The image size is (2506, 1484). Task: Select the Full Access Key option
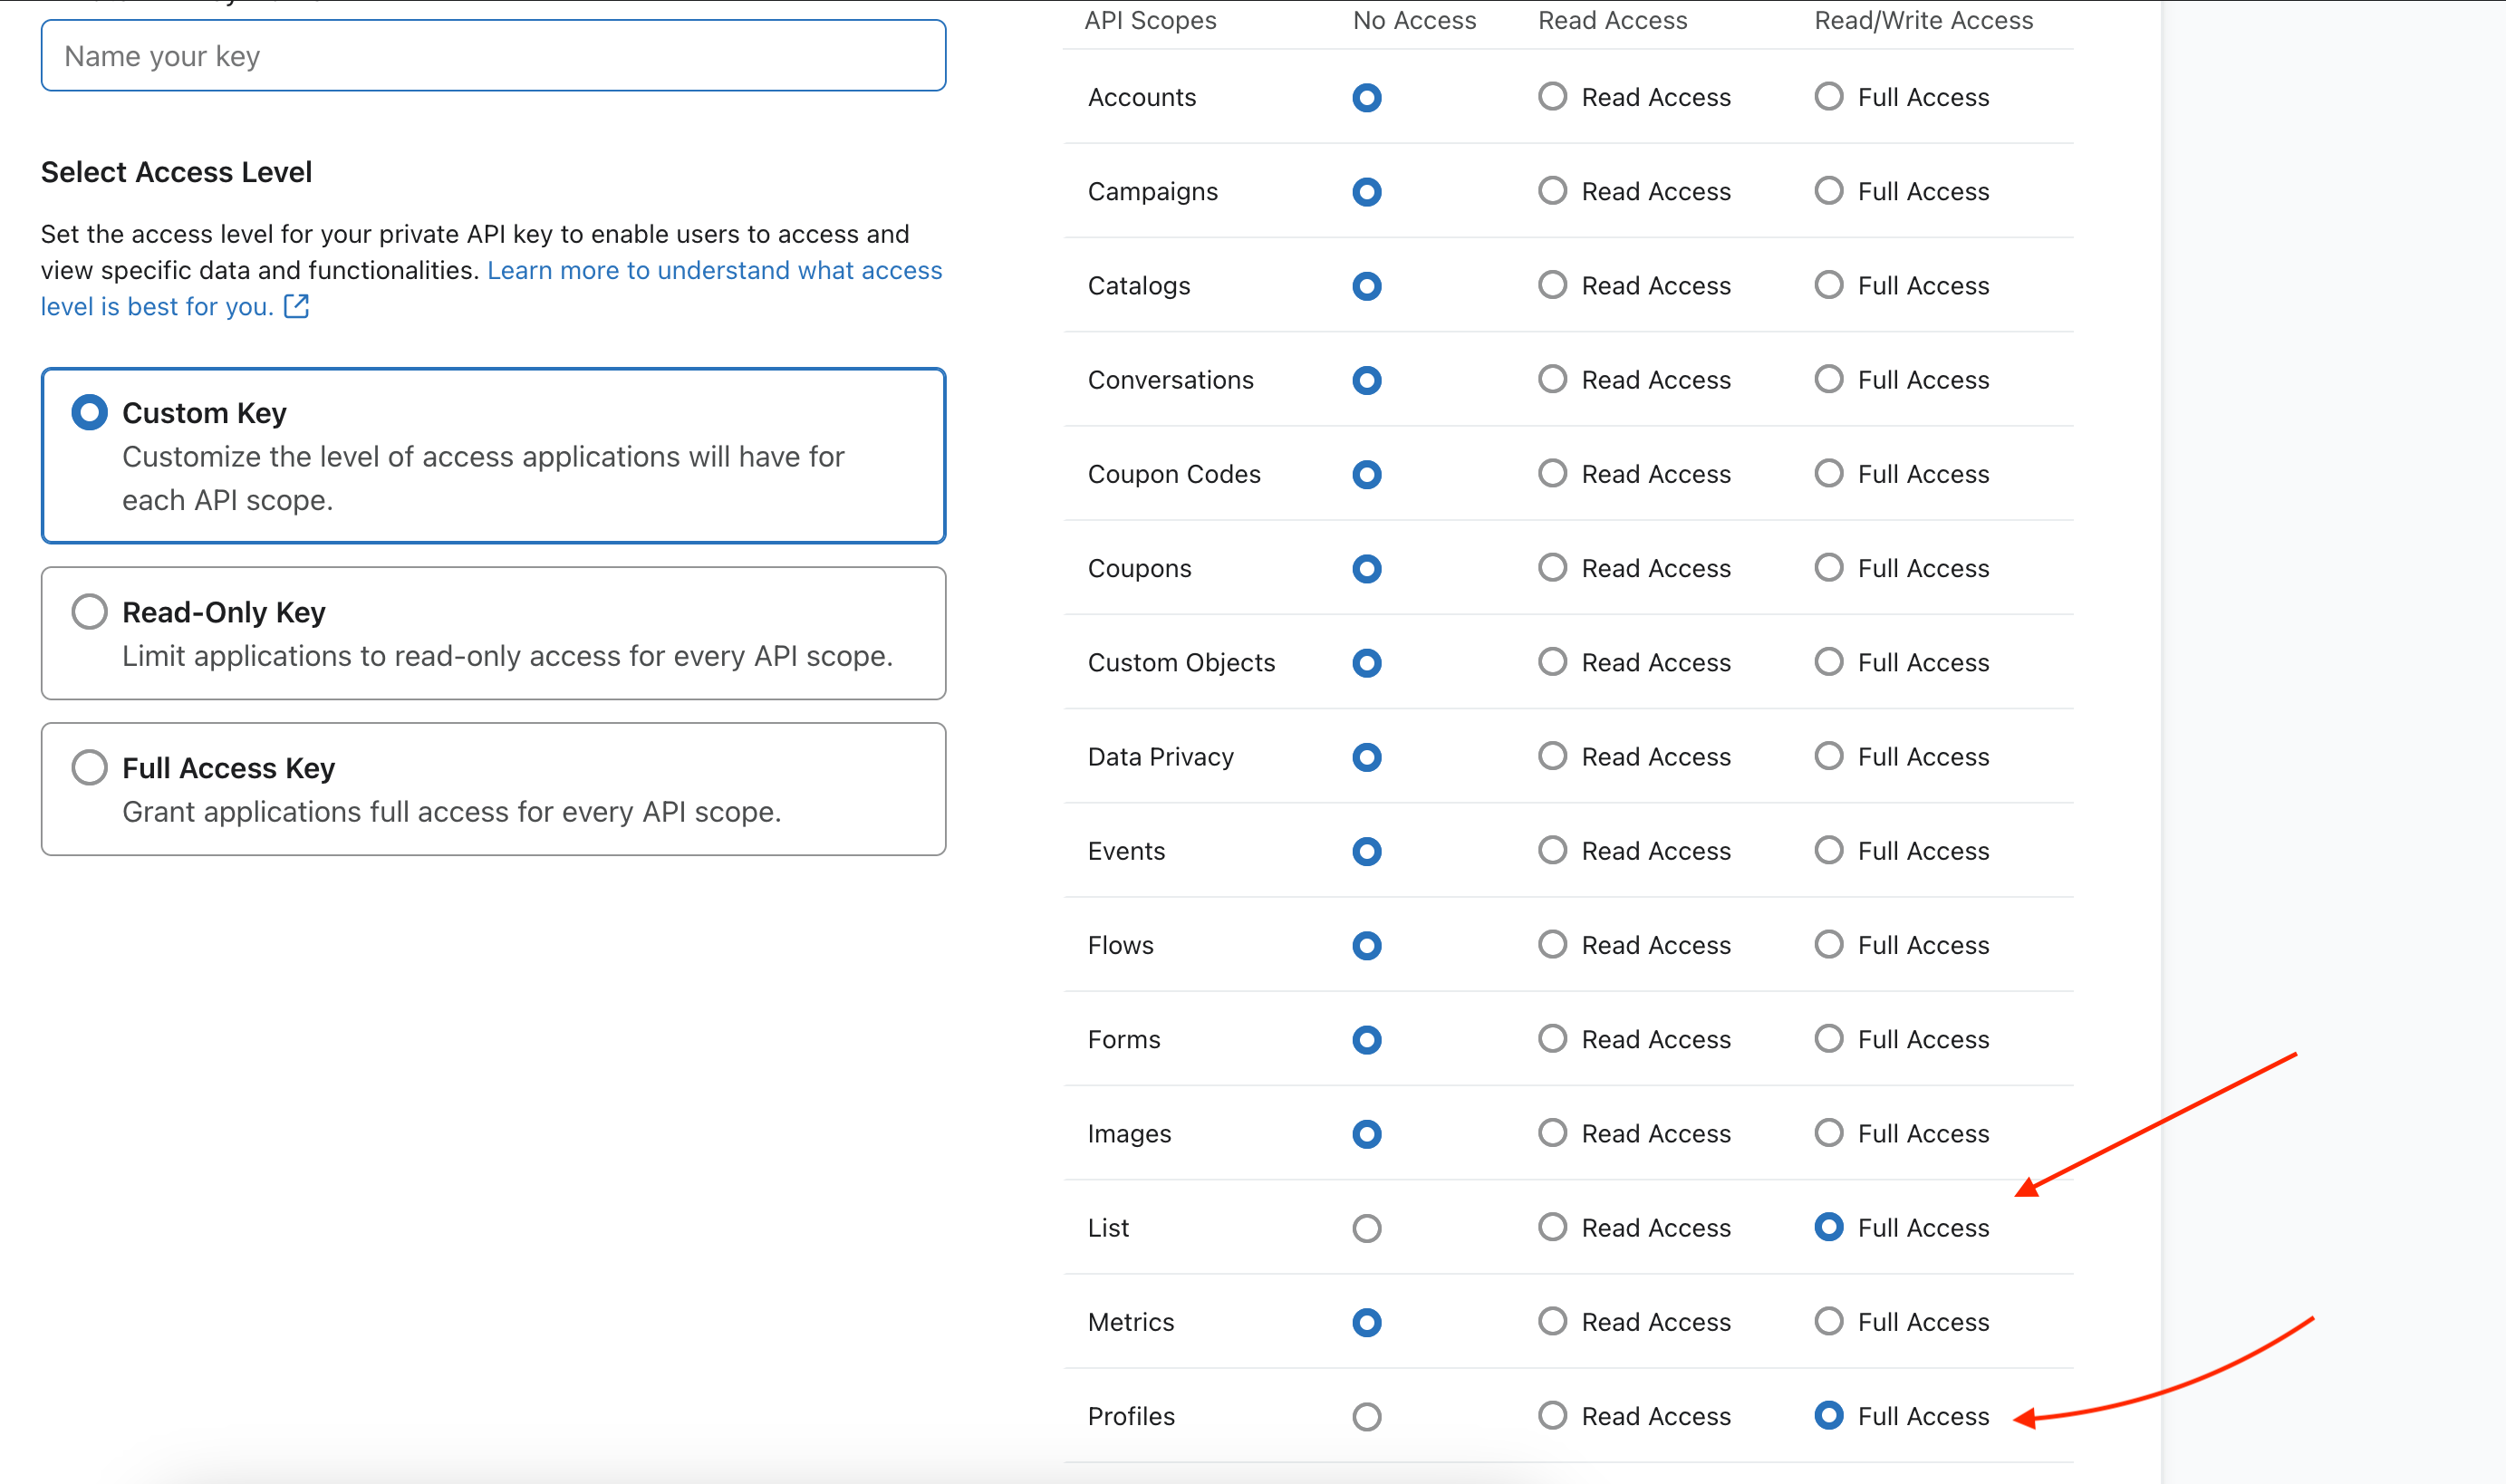[89, 767]
